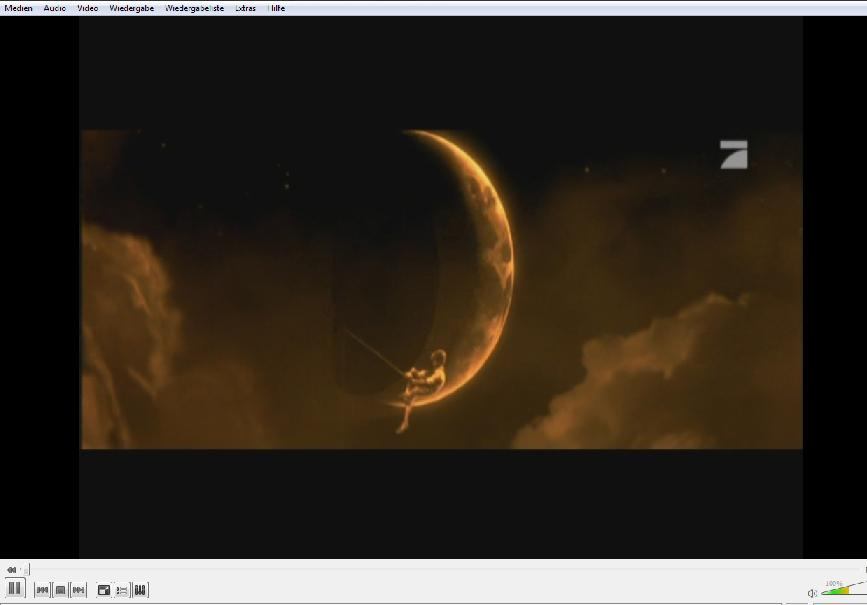Adjust the volume slider

point(844,590)
